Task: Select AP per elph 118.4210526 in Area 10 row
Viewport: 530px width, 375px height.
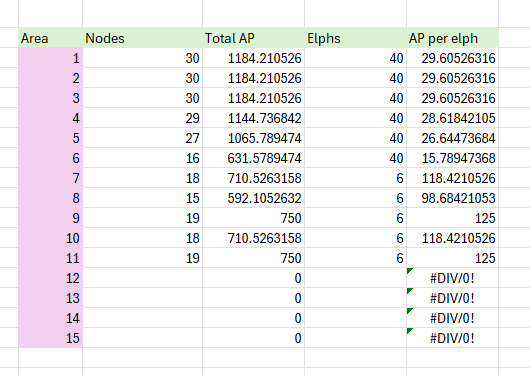Action: pyautogui.click(x=453, y=238)
